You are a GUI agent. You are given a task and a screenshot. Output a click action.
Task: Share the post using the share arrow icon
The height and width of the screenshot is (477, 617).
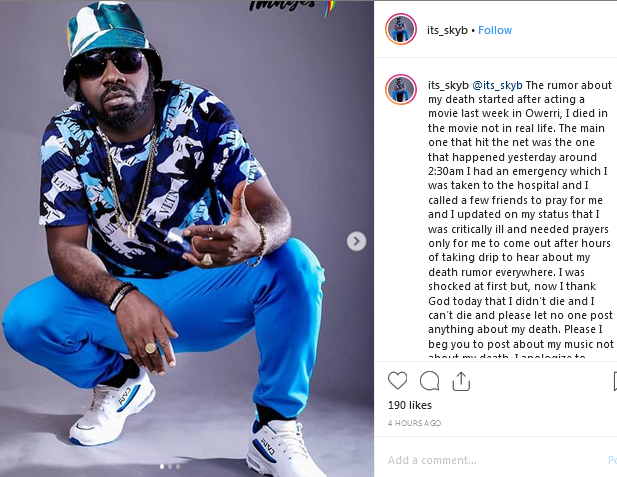pyautogui.click(x=461, y=381)
